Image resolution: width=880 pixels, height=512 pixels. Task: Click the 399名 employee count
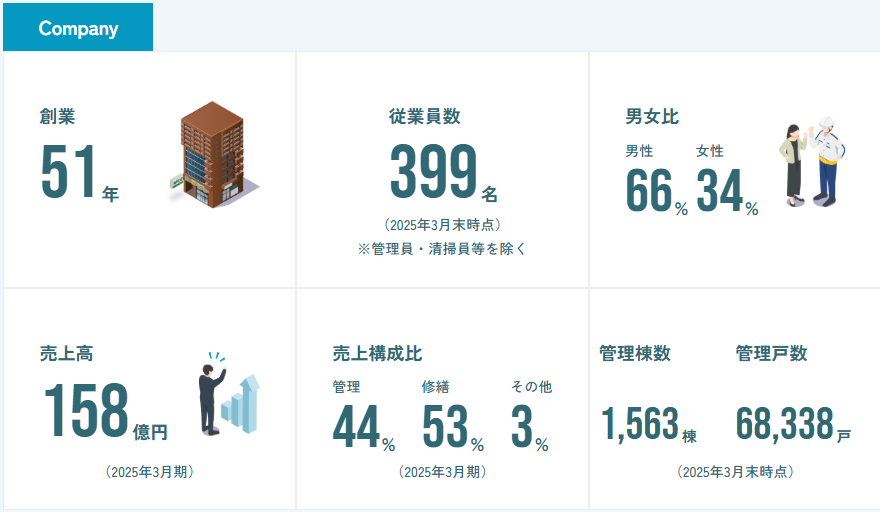click(442, 175)
